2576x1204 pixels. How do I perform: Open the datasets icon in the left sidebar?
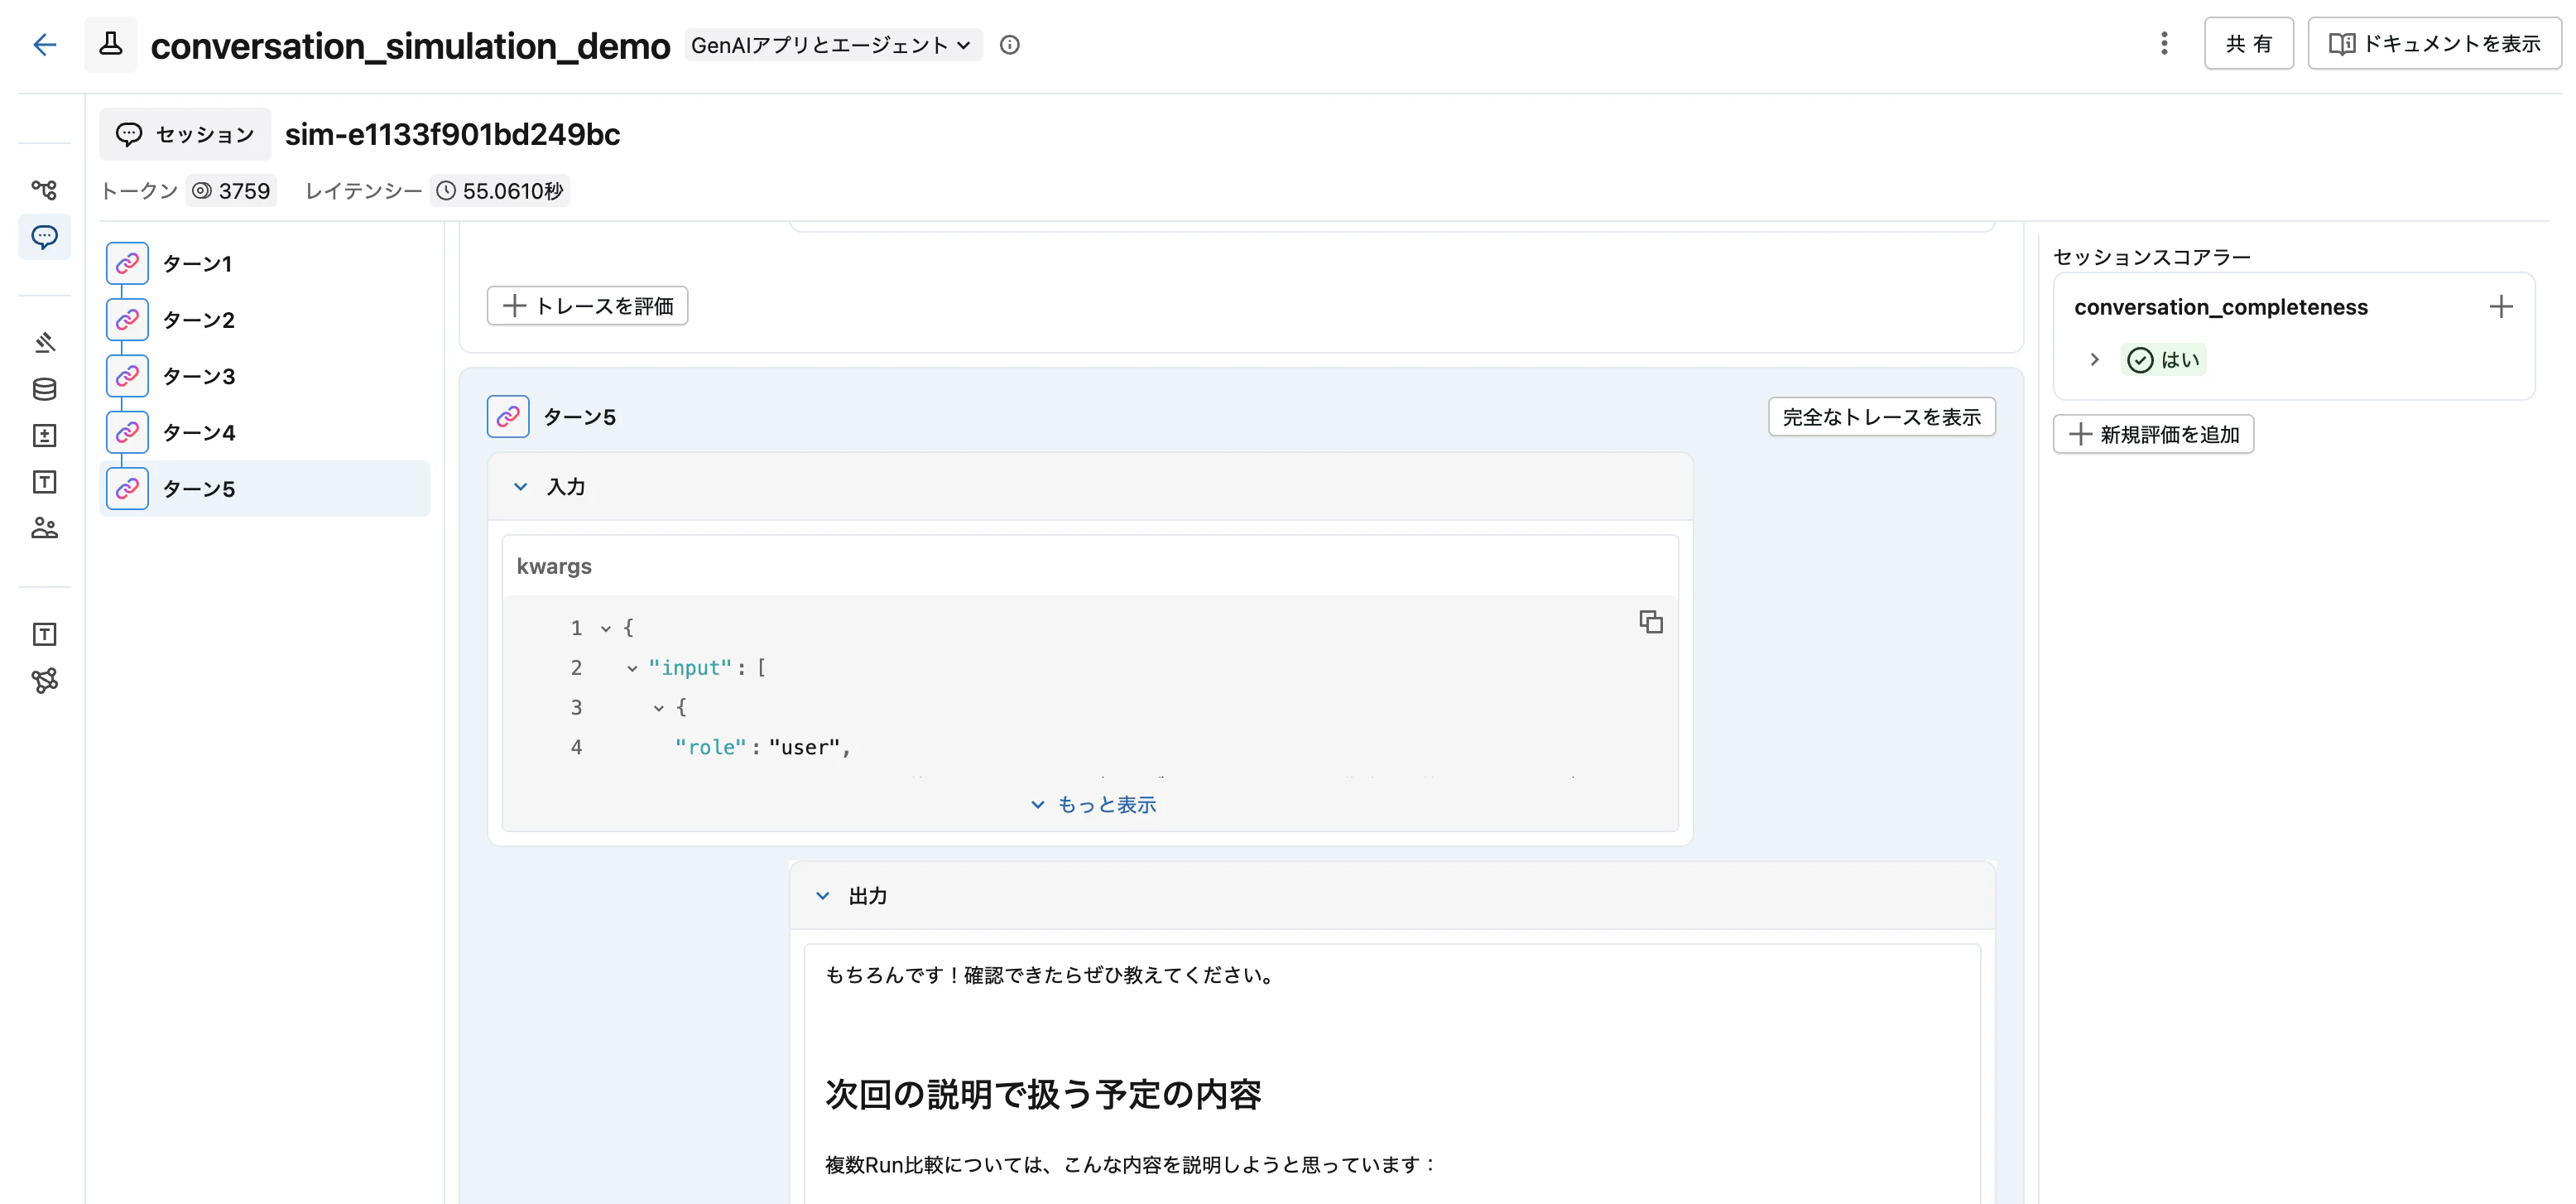point(44,389)
